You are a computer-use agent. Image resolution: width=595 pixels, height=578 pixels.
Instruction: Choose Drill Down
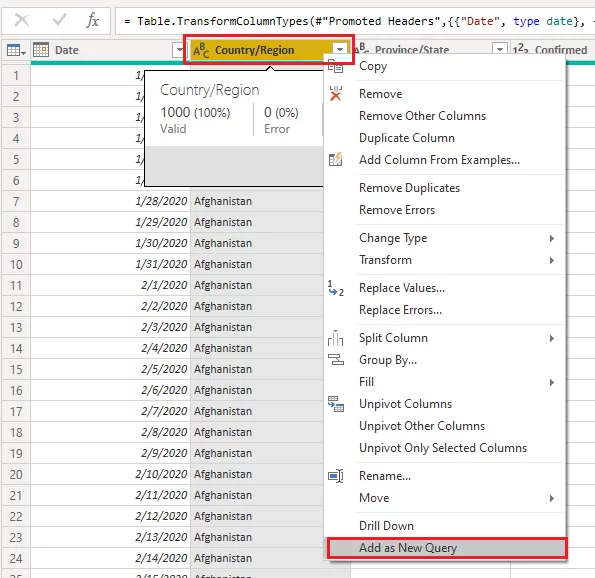(445, 526)
